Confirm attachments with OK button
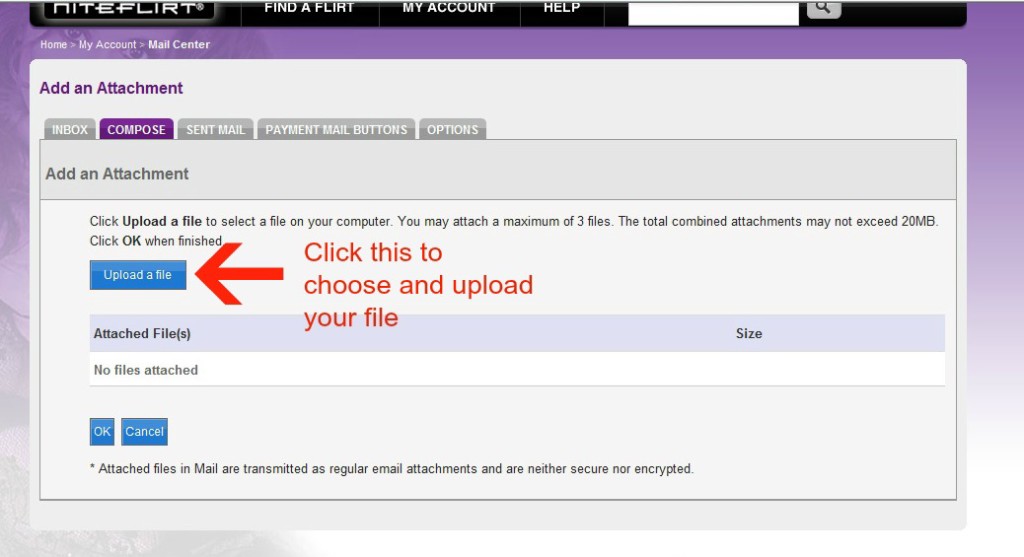The height and width of the screenshot is (557, 1024). (x=102, y=432)
